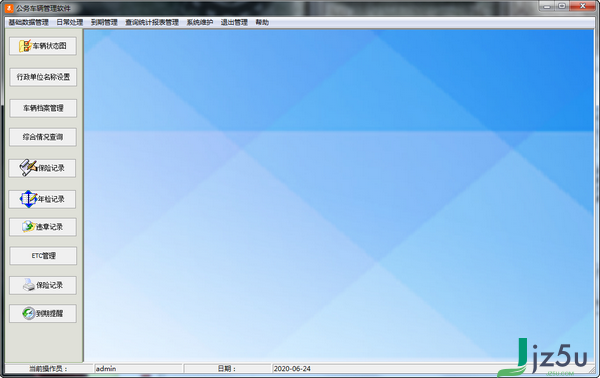
Task: Open 保险记录 with the pen-and-paper icon
Action: tap(42, 168)
